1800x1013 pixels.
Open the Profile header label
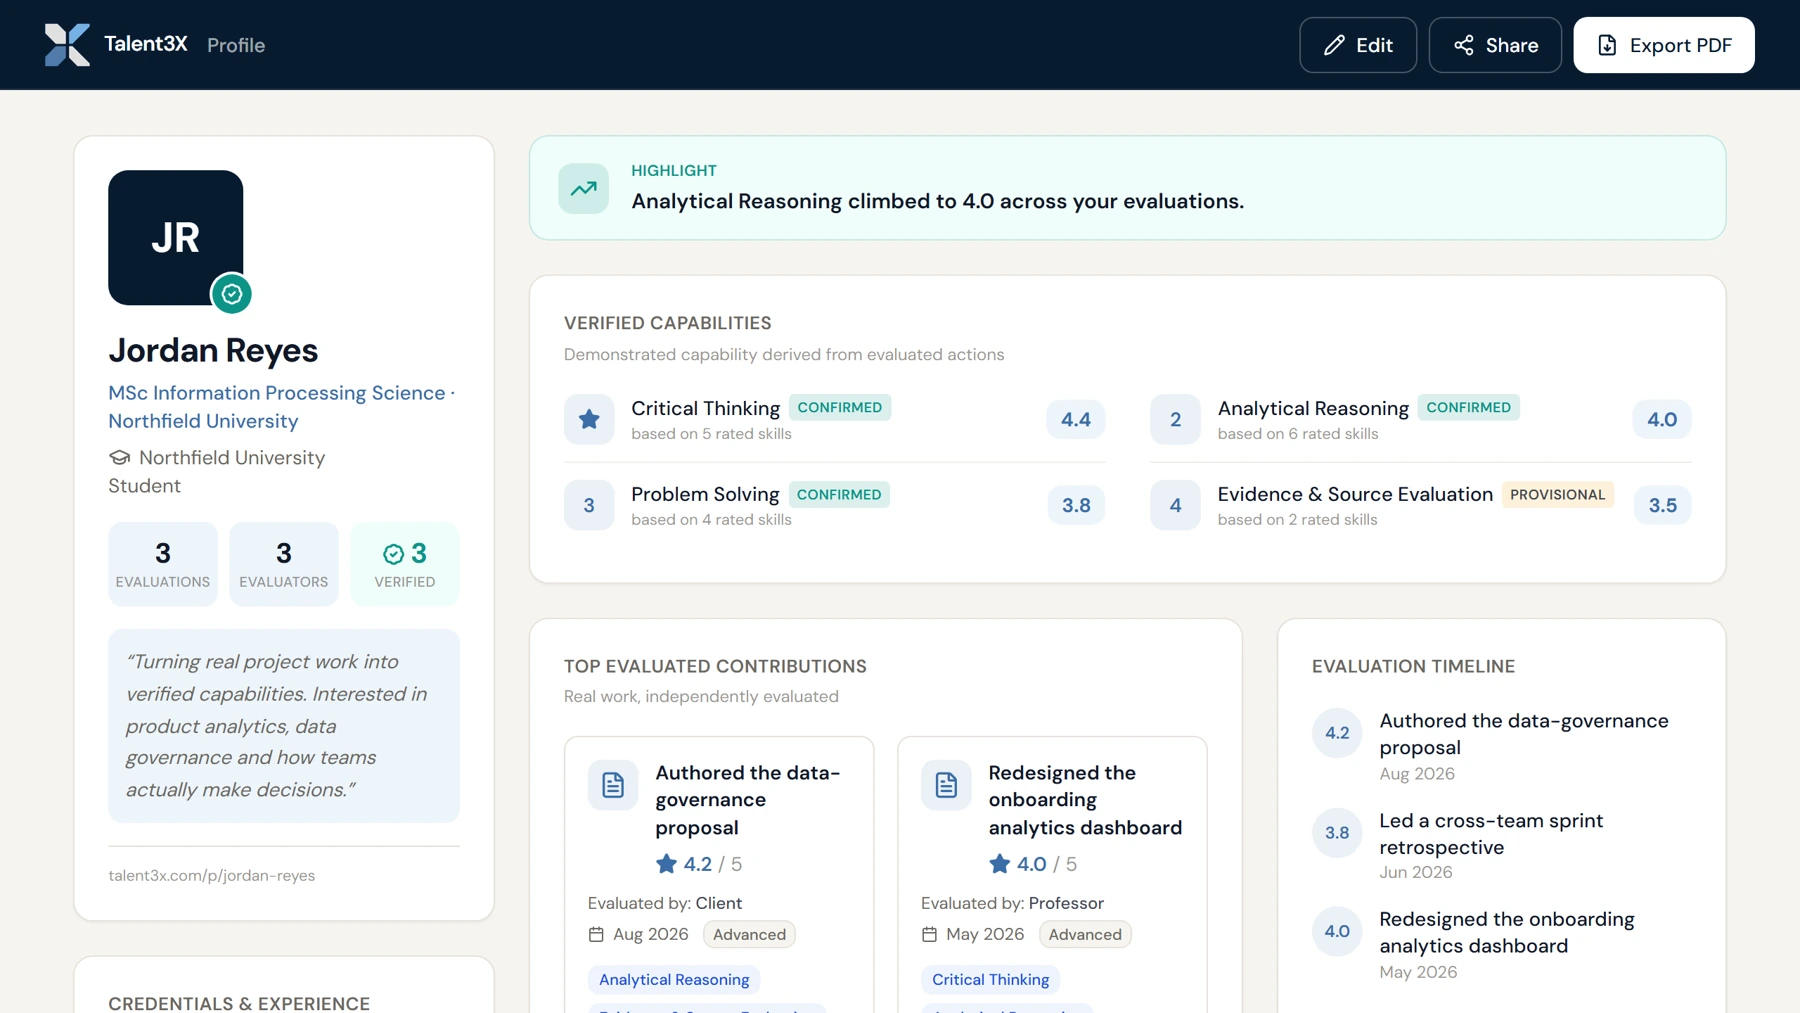tap(236, 45)
